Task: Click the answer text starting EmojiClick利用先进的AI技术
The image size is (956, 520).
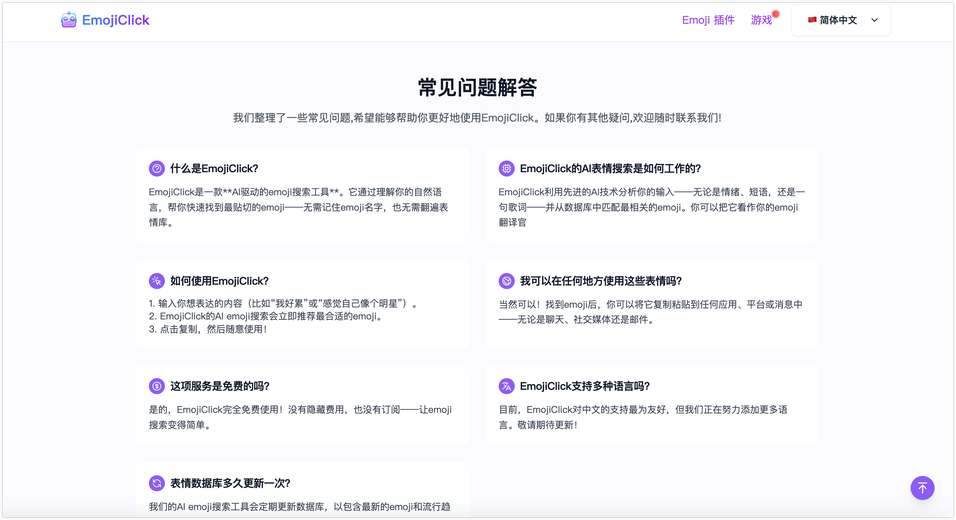Action: (x=652, y=207)
